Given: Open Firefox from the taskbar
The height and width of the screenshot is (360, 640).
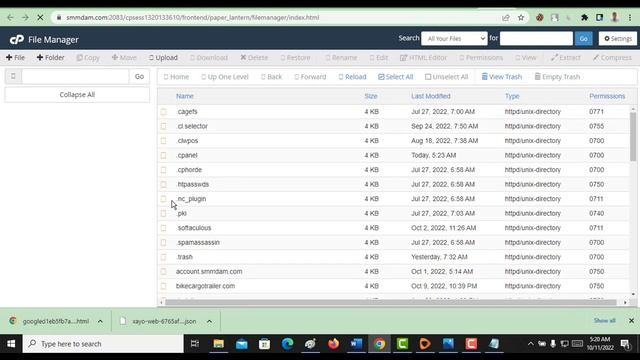Looking at the screenshot, I should pos(333,344).
